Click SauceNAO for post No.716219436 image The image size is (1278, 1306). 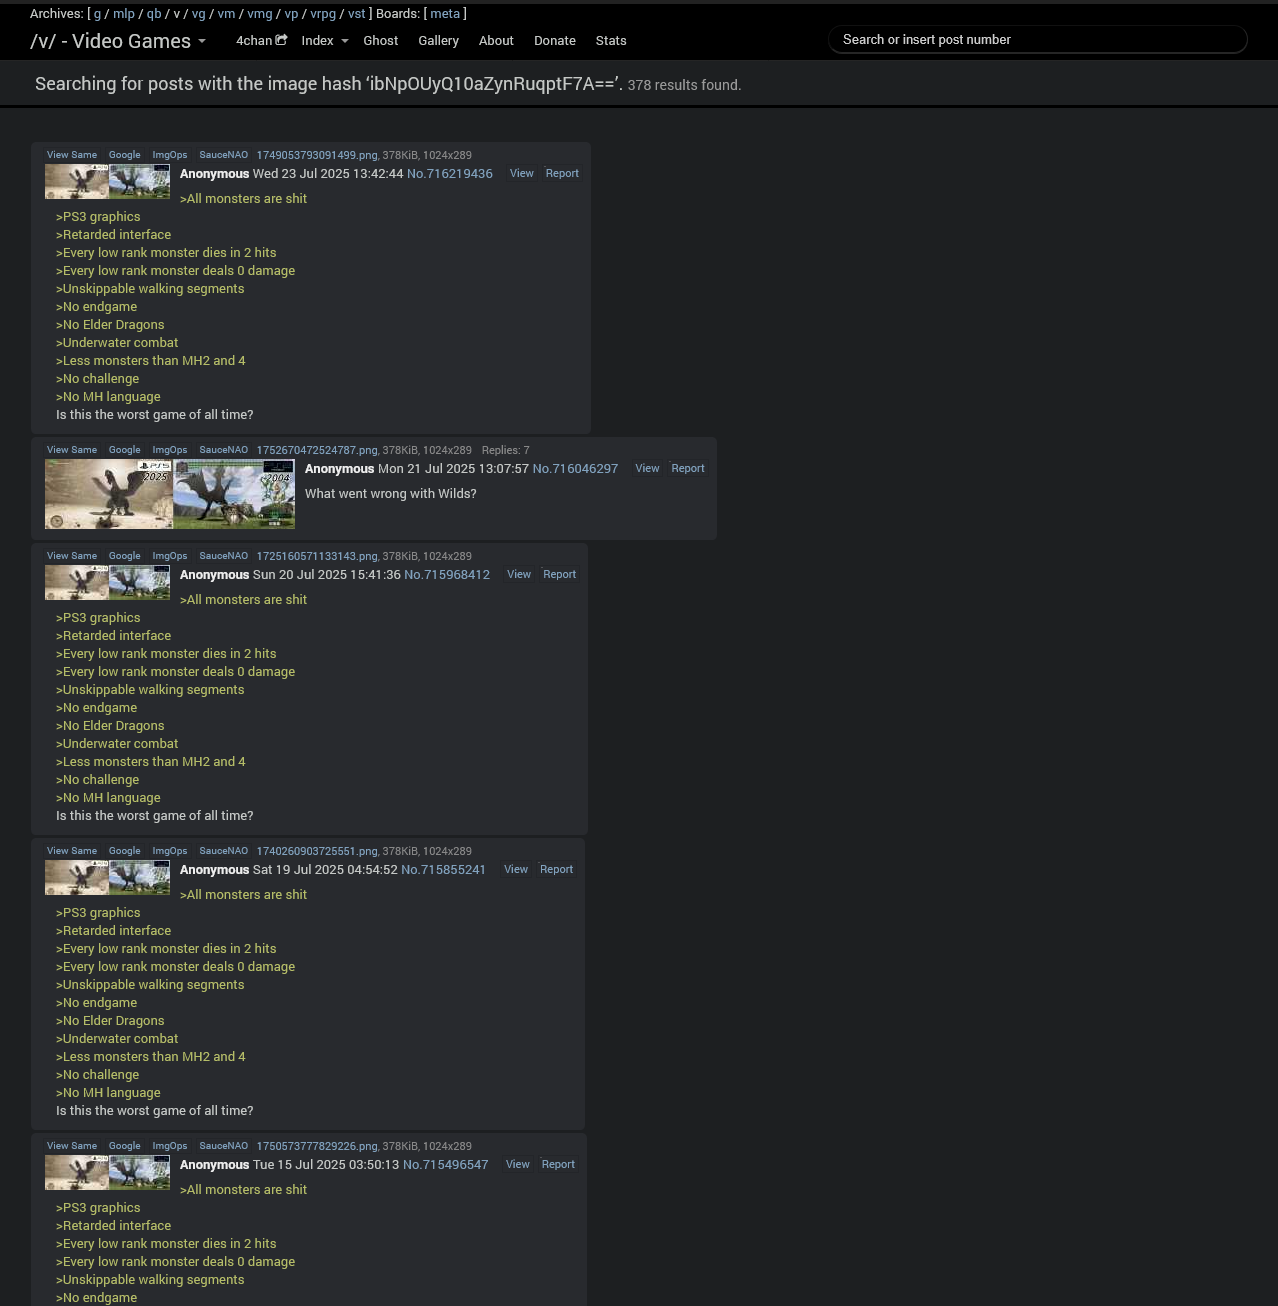[x=224, y=155]
